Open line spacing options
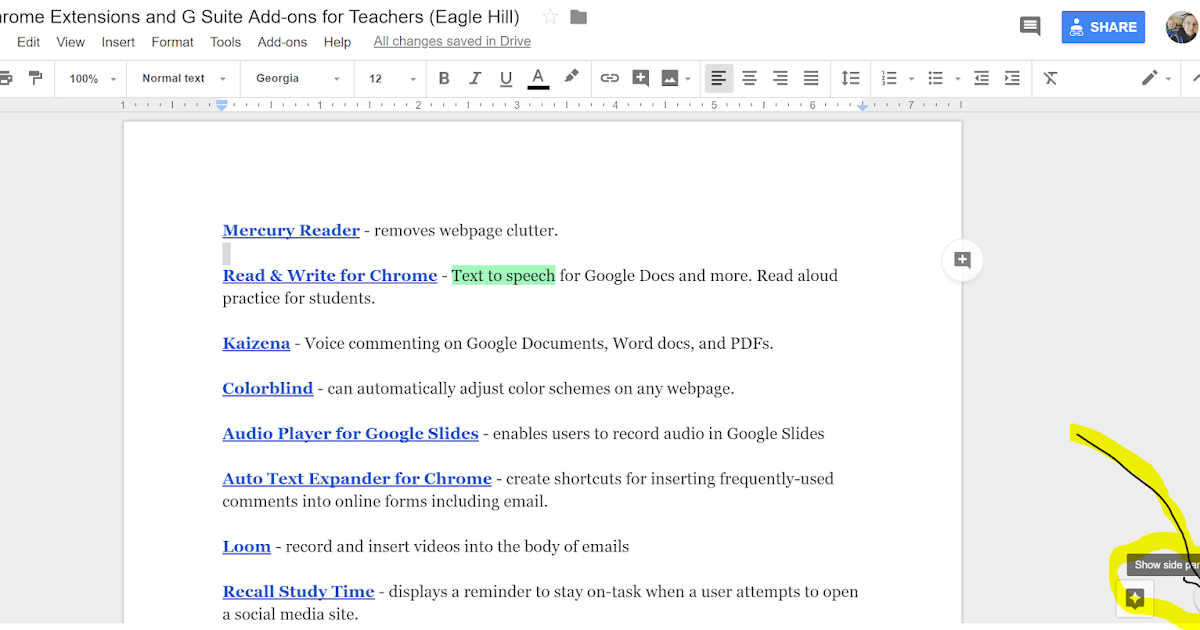Image resolution: width=1200 pixels, height=630 pixels. coord(850,78)
